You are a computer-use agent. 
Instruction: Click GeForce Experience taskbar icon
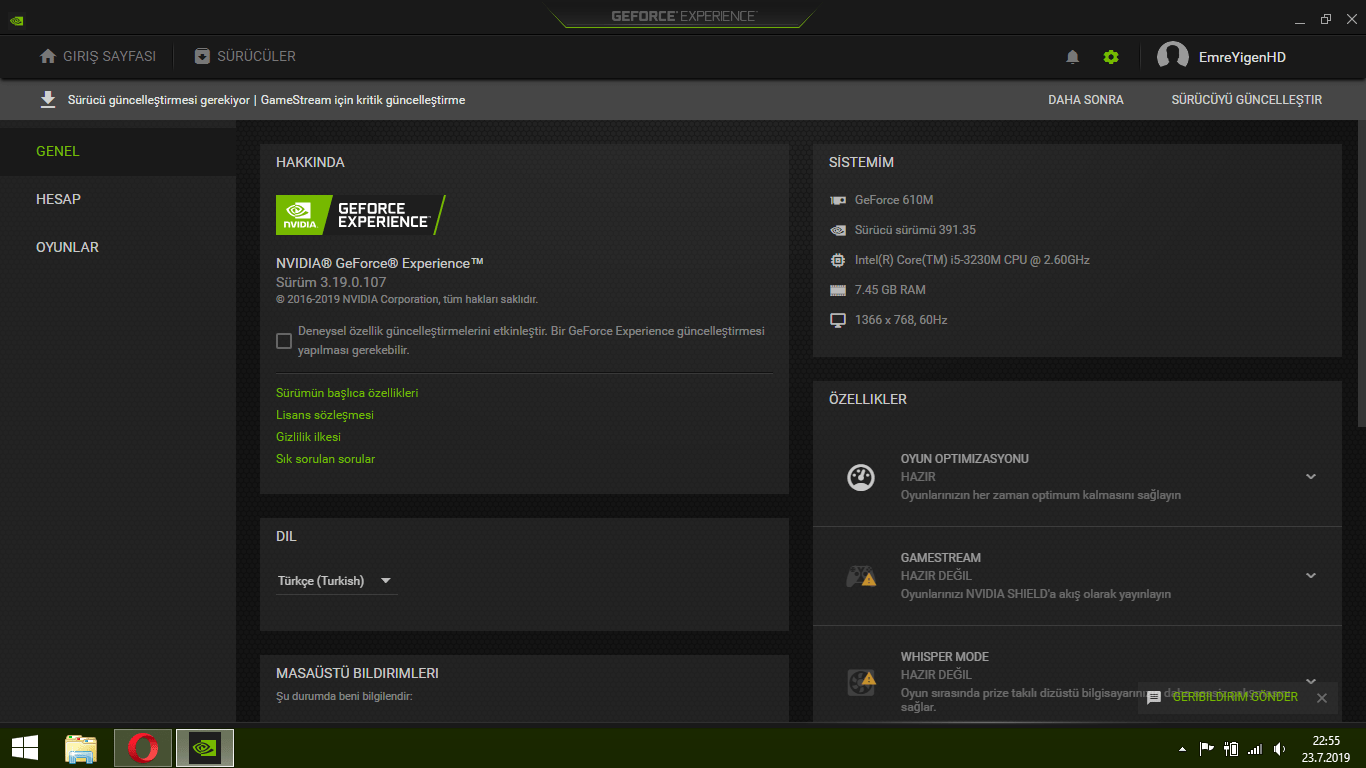pyautogui.click(x=205, y=747)
